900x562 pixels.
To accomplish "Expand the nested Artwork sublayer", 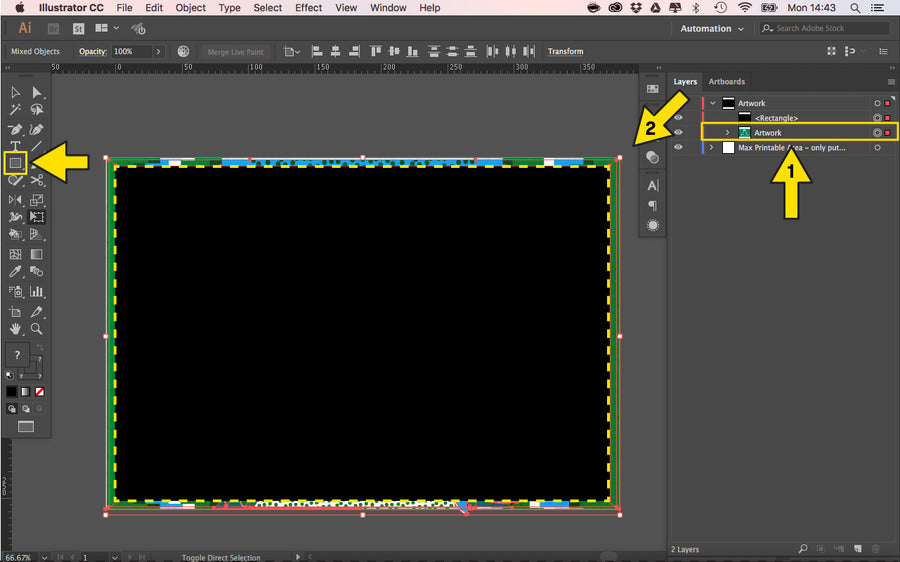I will [x=727, y=133].
